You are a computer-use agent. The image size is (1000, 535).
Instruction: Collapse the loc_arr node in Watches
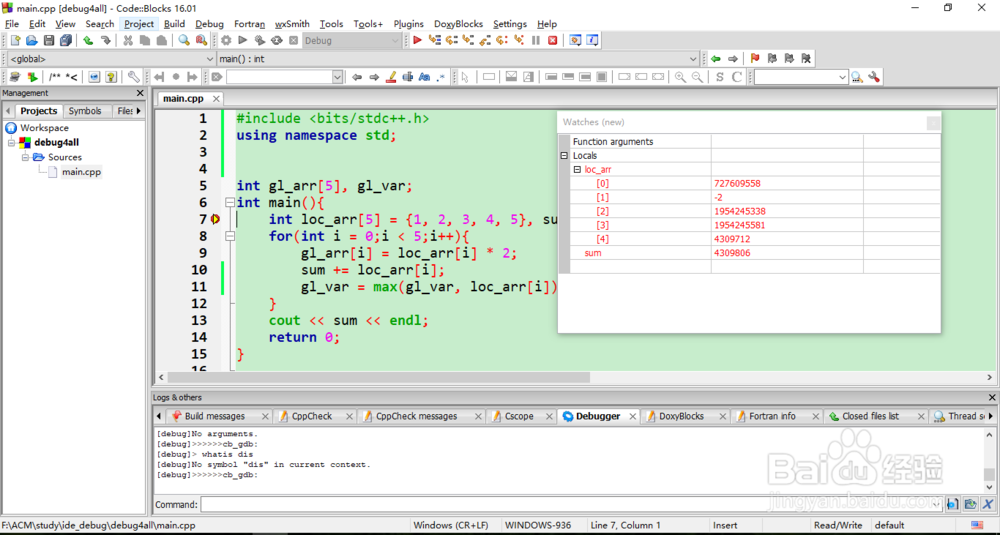[577, 170]
